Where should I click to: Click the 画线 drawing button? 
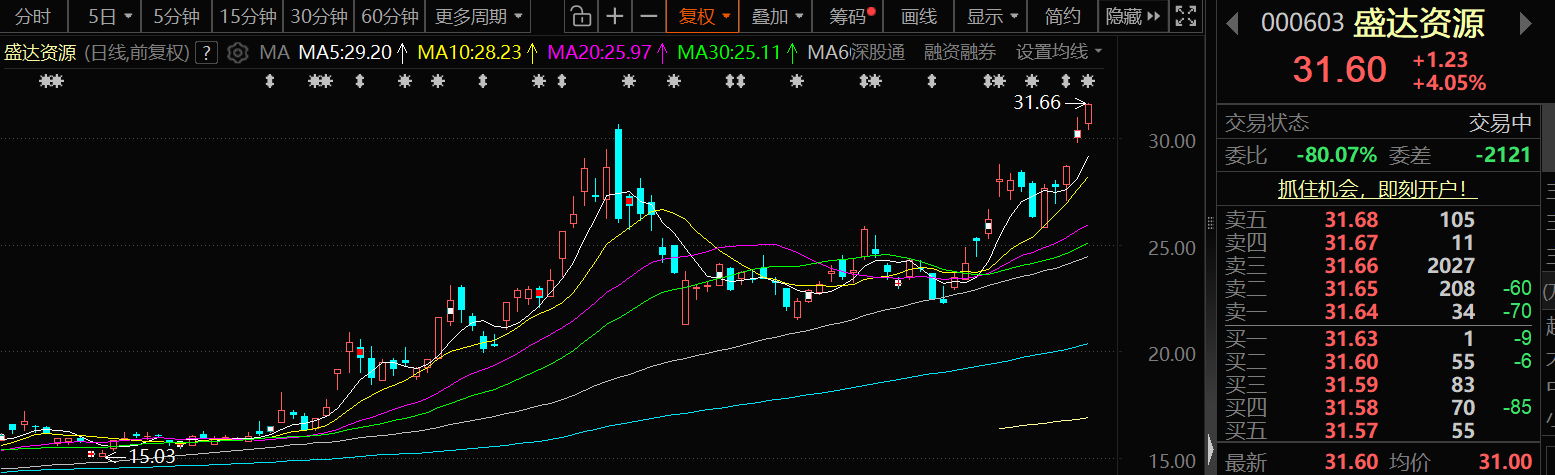tap(918, 16)
